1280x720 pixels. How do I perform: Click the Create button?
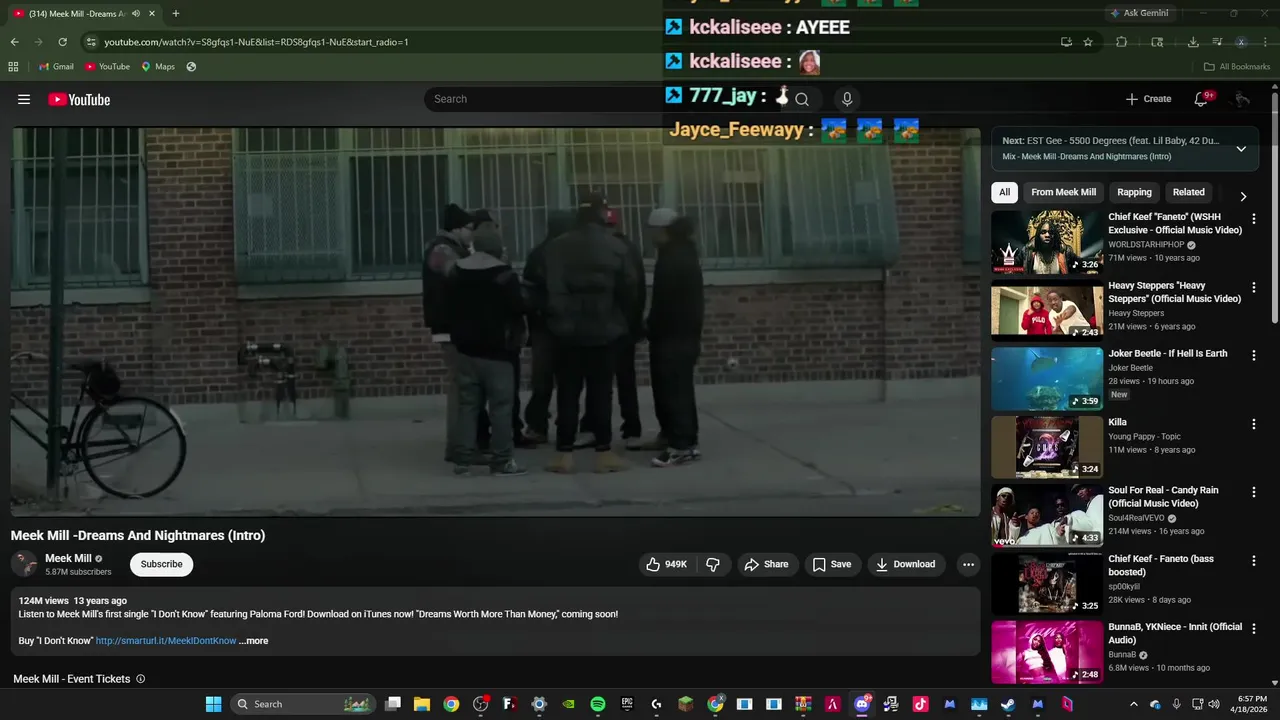[1148, 99]
